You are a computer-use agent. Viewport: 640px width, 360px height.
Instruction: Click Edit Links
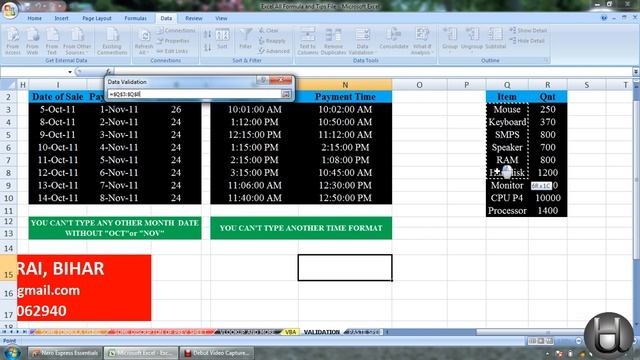click(x=172, y=51)
